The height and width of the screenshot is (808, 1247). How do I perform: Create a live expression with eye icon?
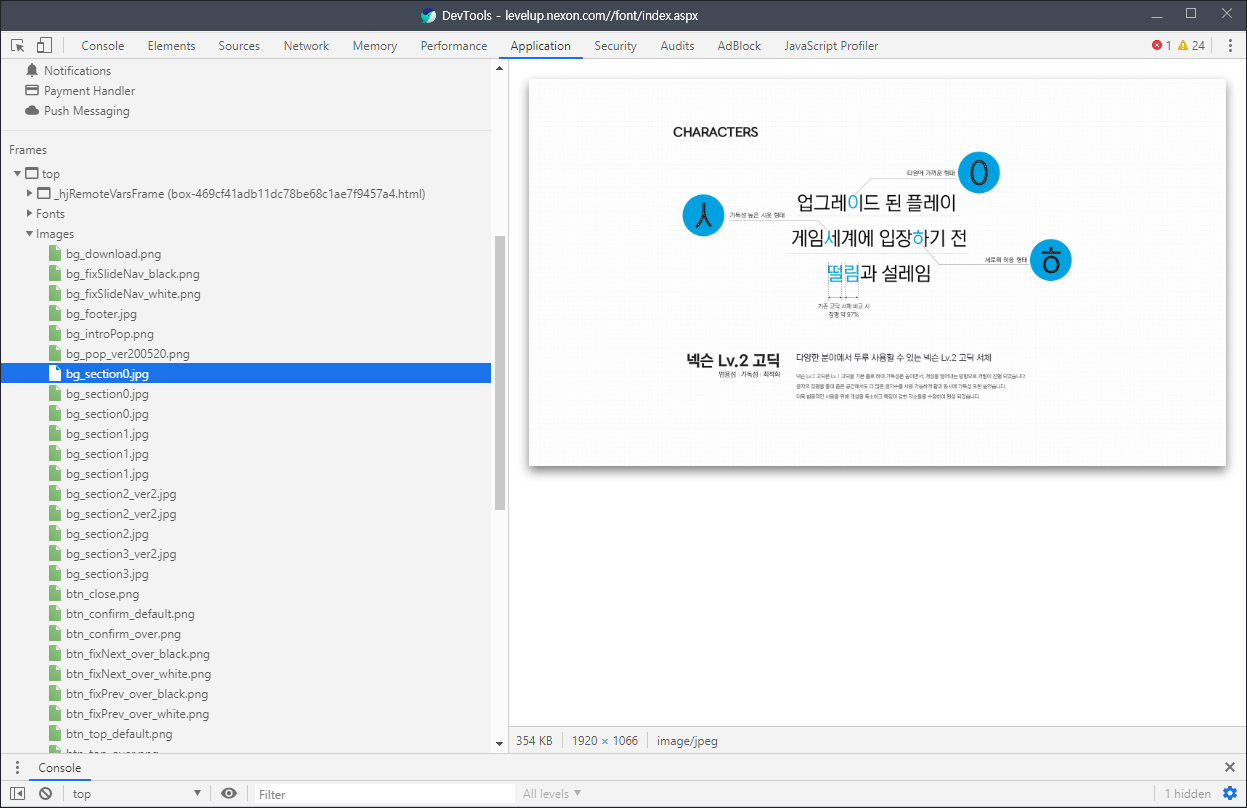[x=229, y=794]
